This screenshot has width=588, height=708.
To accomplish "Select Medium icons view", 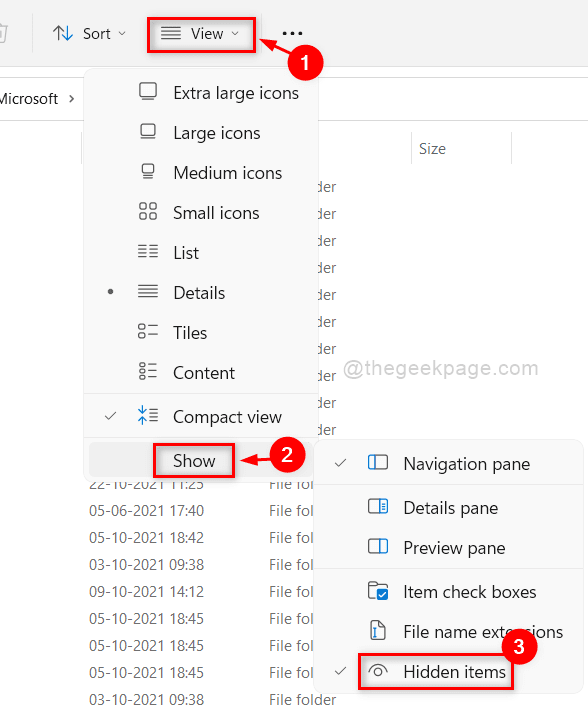I will pos(201,172).
